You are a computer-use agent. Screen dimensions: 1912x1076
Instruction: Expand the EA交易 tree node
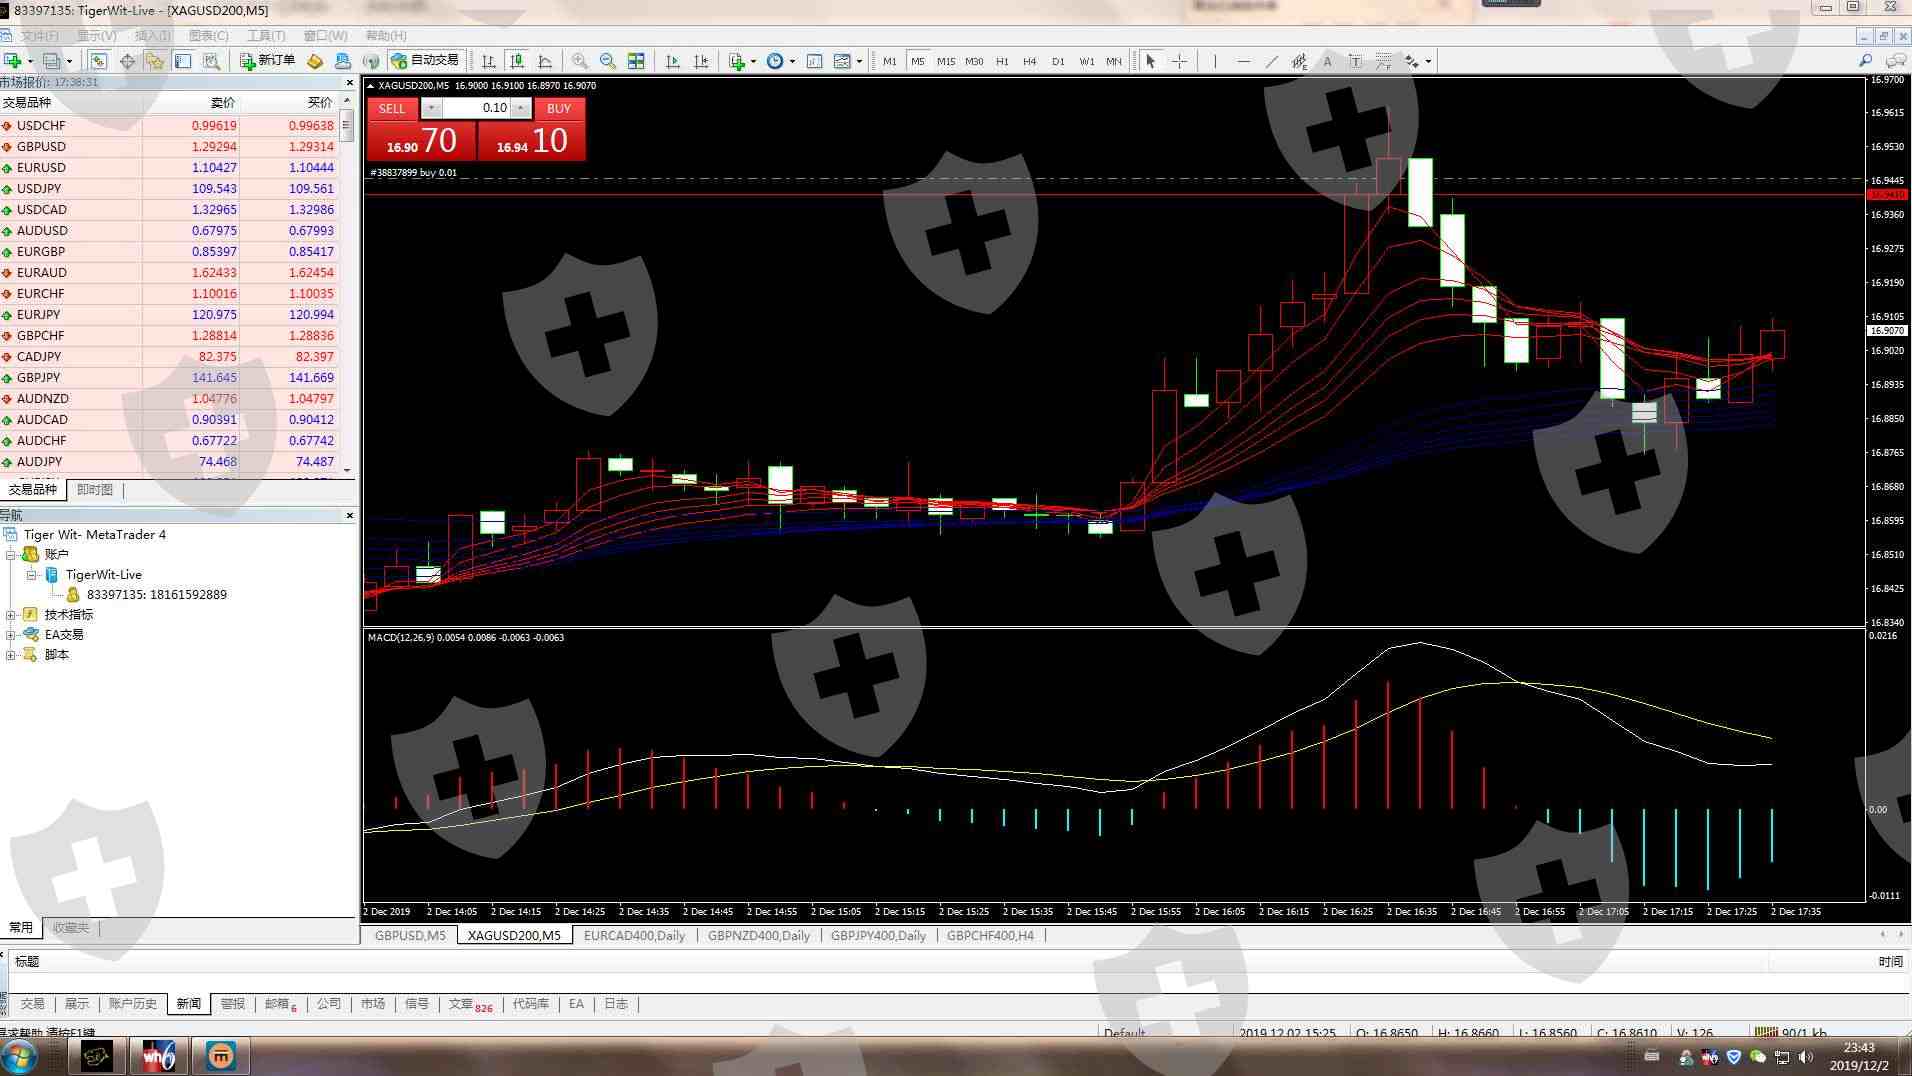click(x=11, y=635)
